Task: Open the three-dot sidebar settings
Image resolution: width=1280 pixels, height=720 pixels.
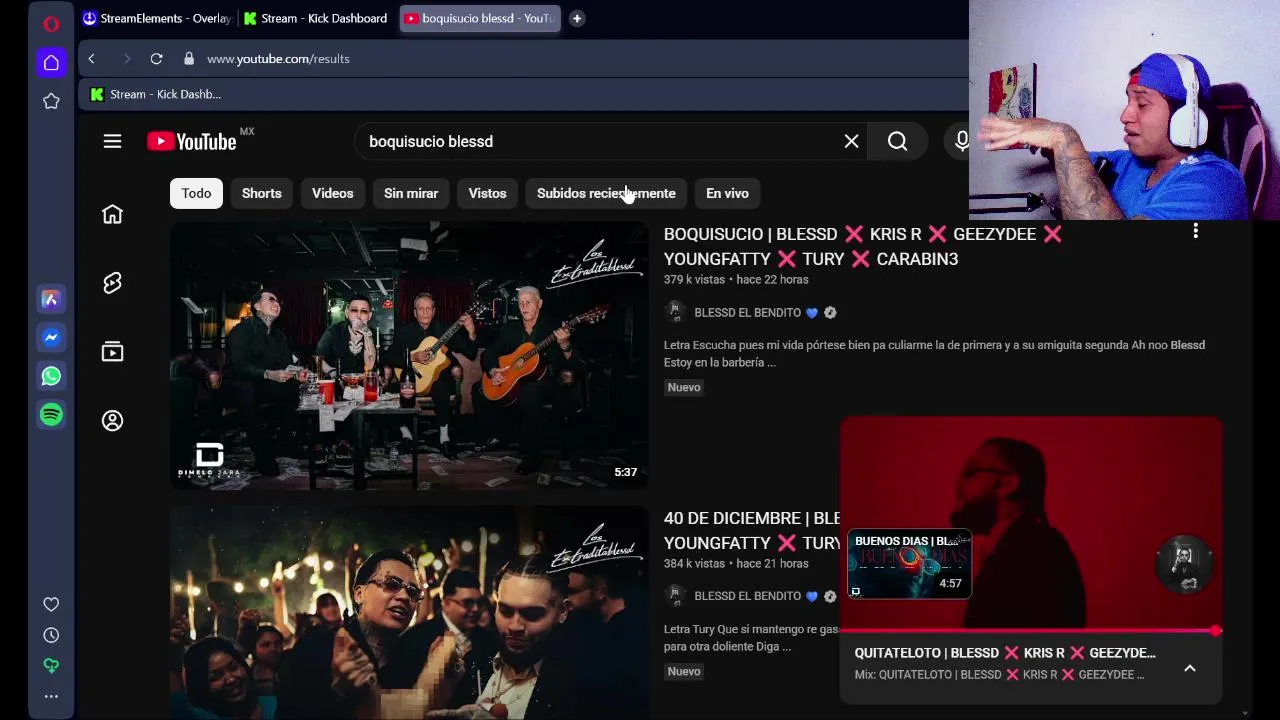Action: click(x=51, y=696)
